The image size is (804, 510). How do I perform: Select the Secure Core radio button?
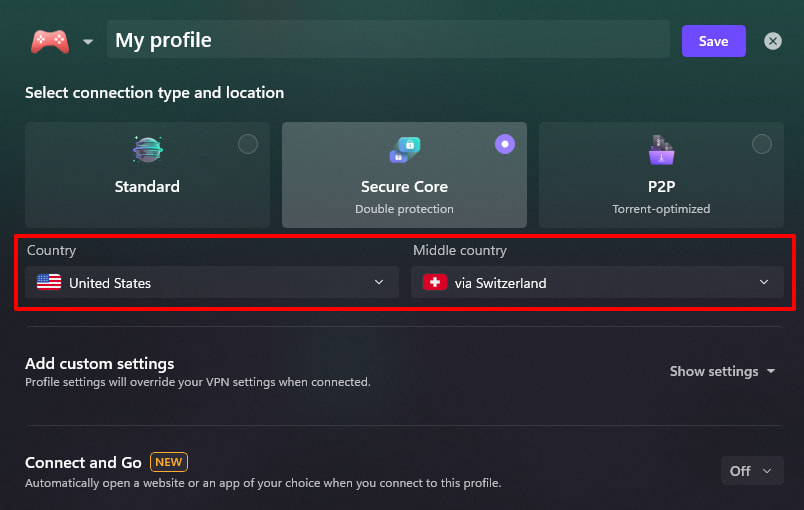coord(505,144)
